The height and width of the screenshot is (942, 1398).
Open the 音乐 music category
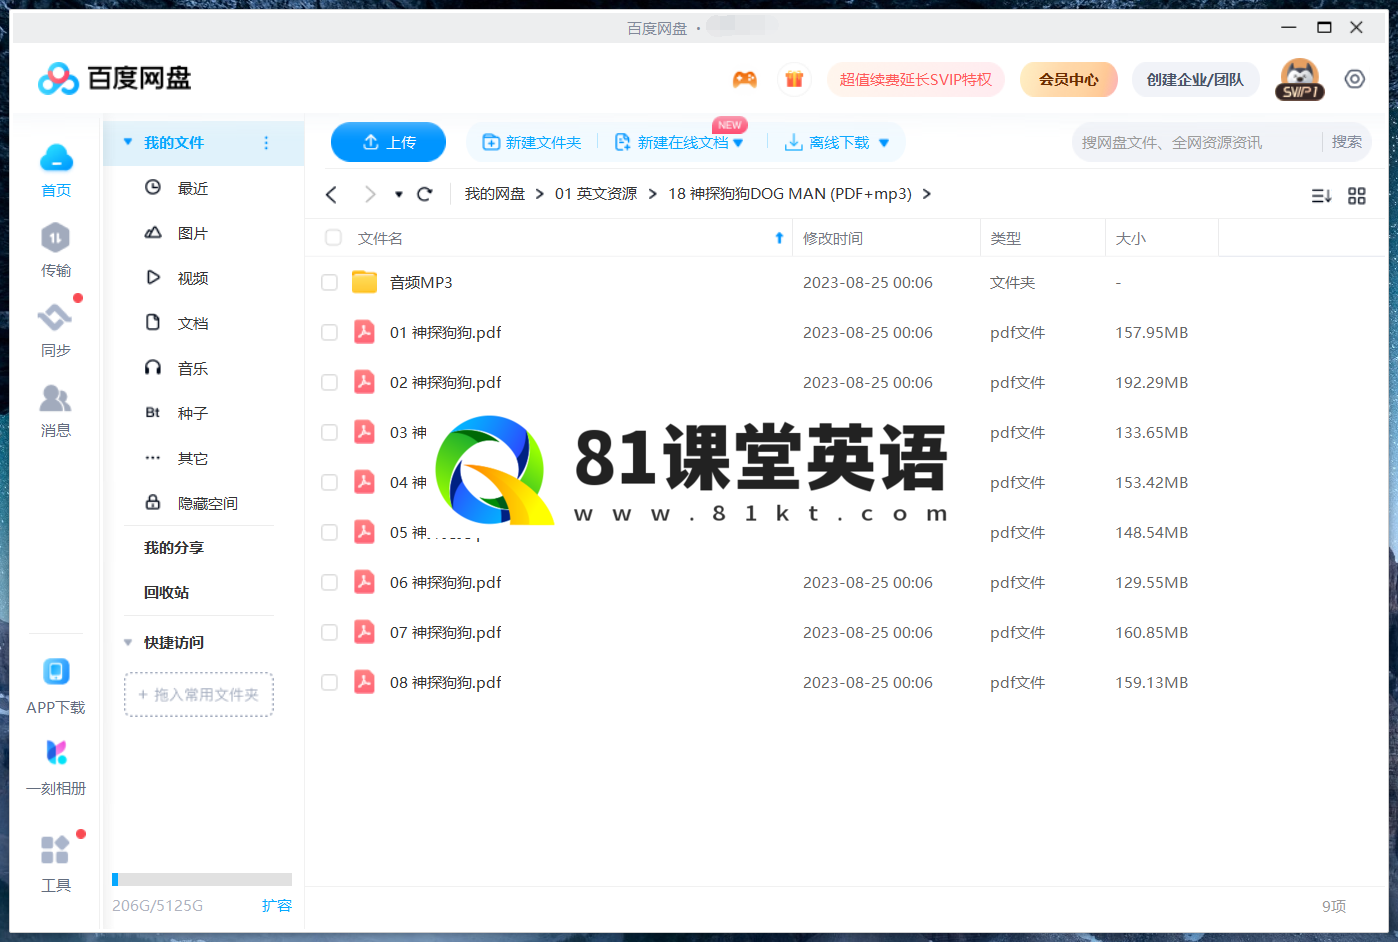(193, 368)
